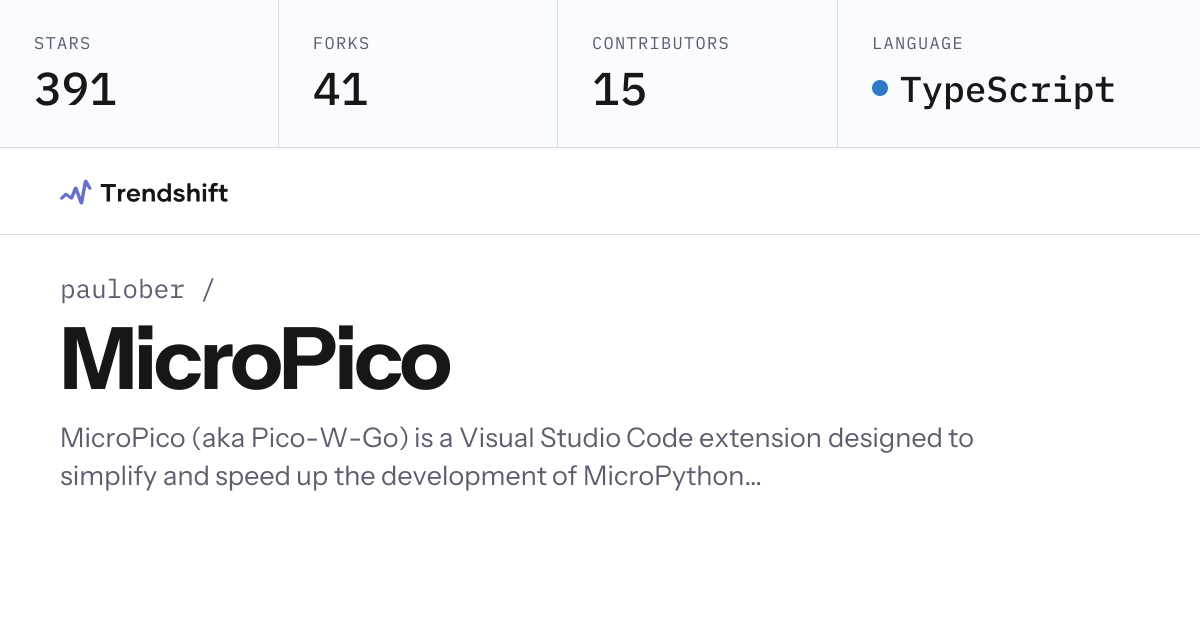Screen dimensions: 1200x630
Task: Open the Trendshift brand name link
Action: tap(164, 193)
